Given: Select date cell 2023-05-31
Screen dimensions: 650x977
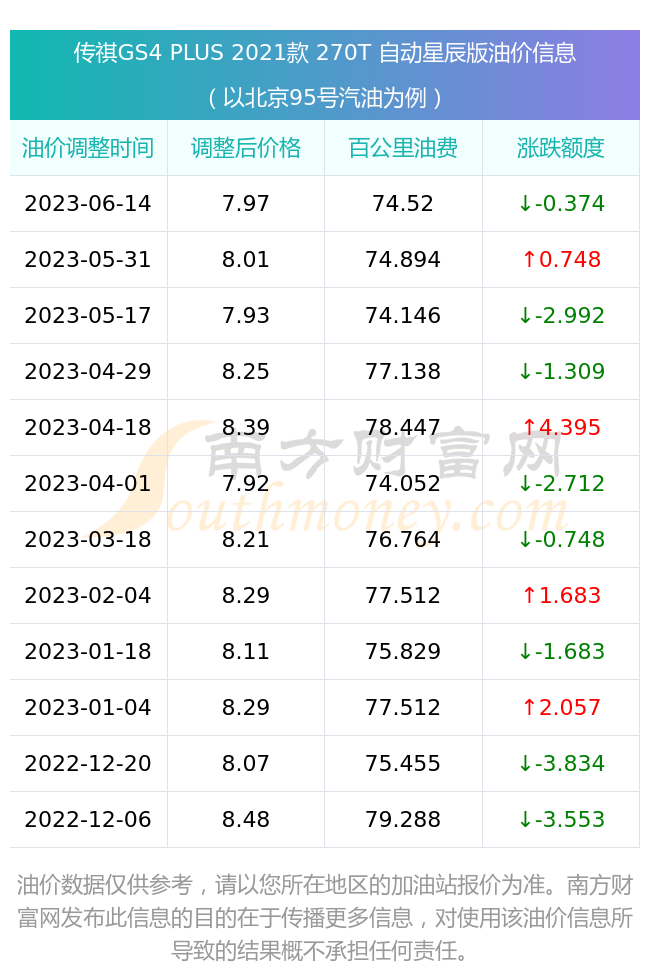Looking at the screenshot, I should [88, 259].
